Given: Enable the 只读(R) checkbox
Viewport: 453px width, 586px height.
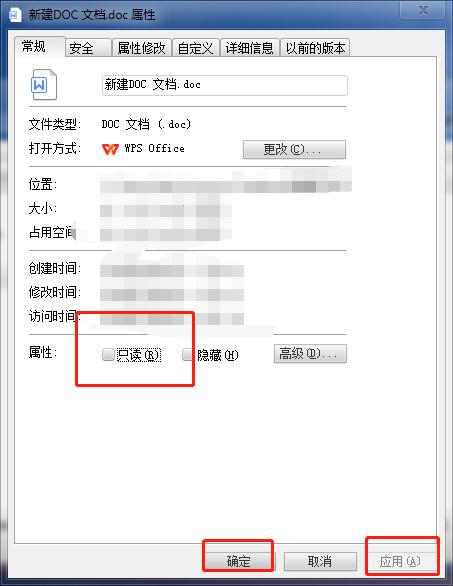Looking at the screenshot, I should [108, 354].
